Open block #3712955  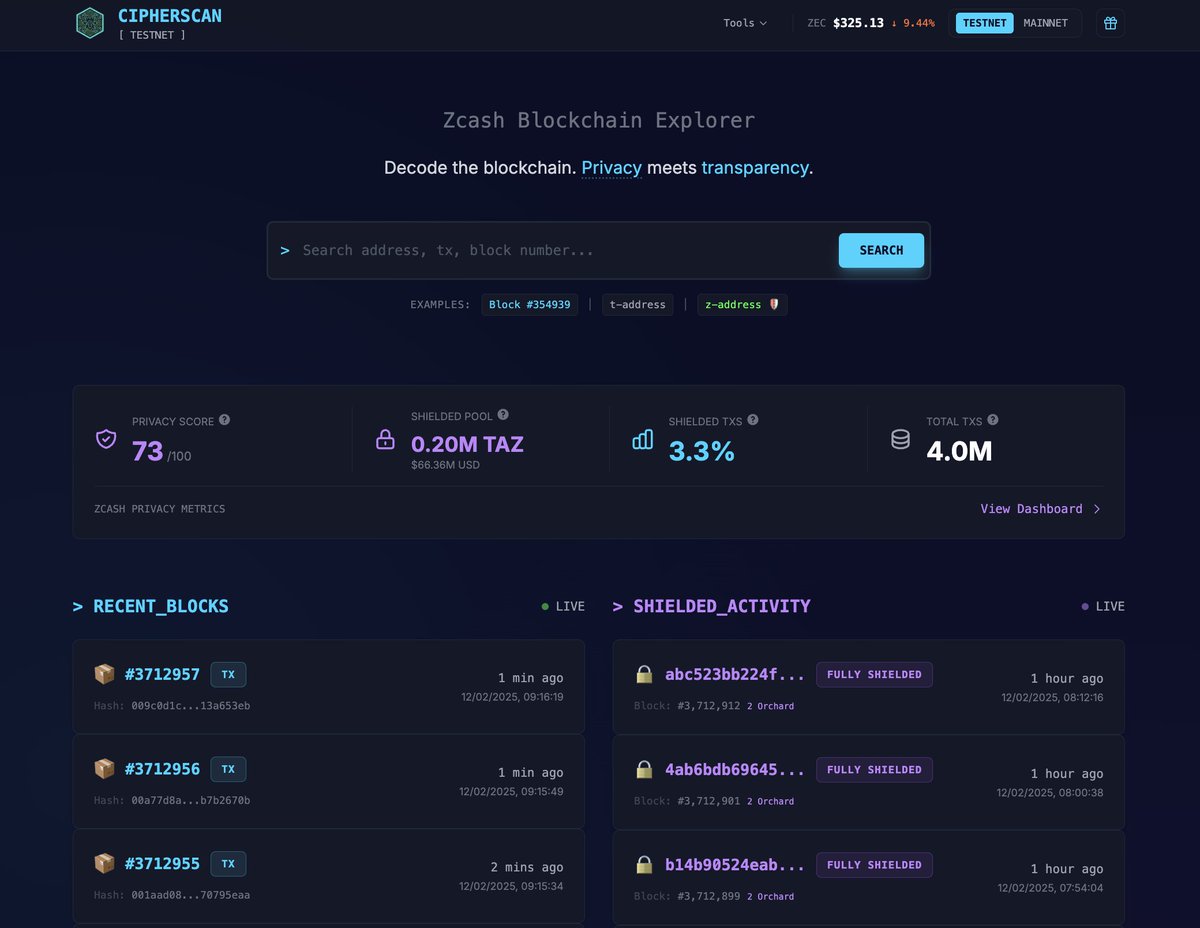coord(162,864)
